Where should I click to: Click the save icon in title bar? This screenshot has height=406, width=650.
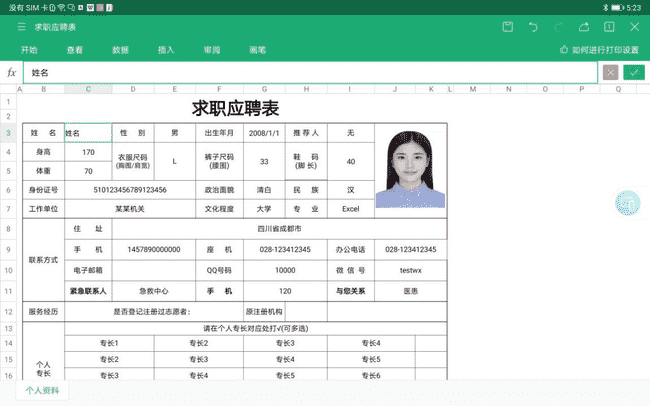coord(508,26)
